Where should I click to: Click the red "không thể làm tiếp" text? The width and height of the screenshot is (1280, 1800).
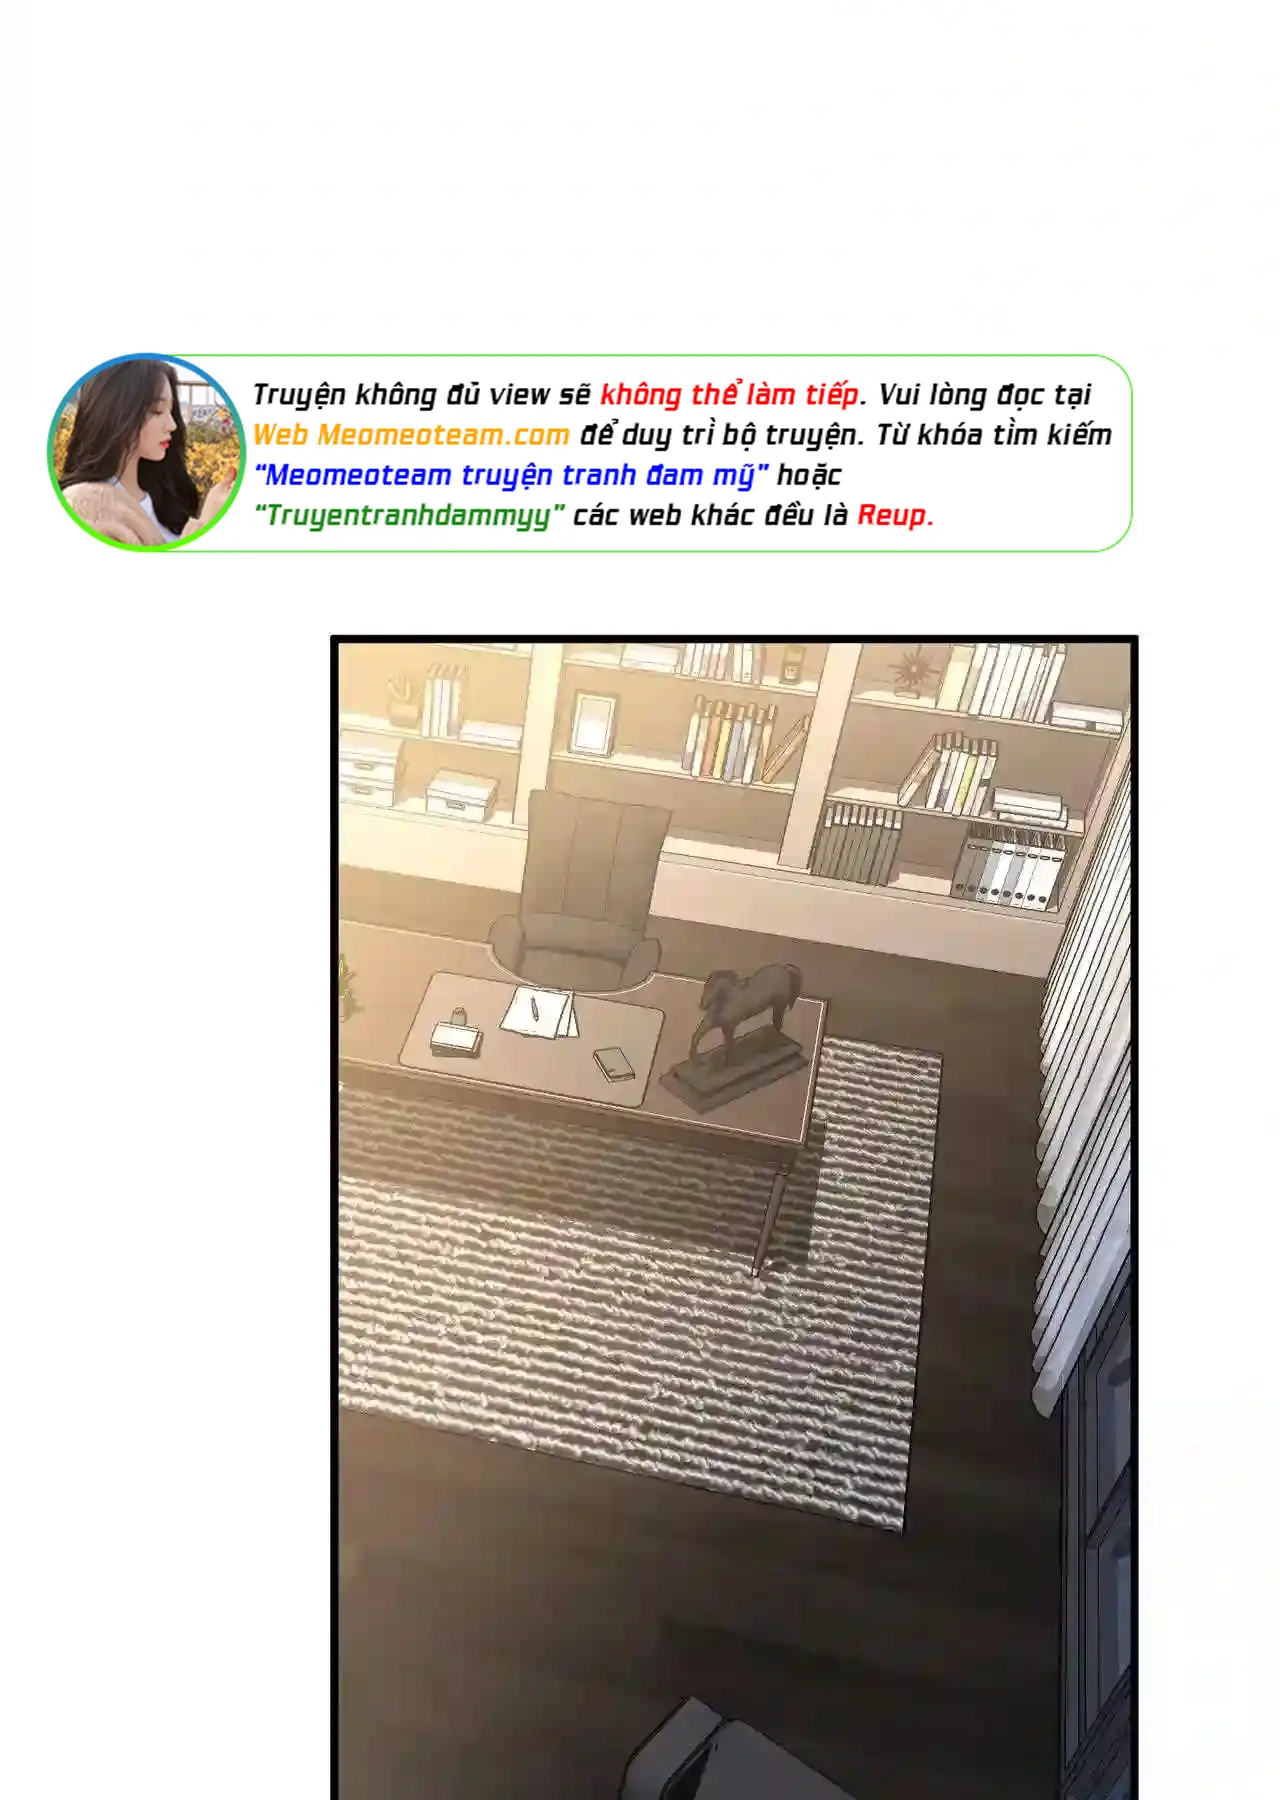point(729,394)
